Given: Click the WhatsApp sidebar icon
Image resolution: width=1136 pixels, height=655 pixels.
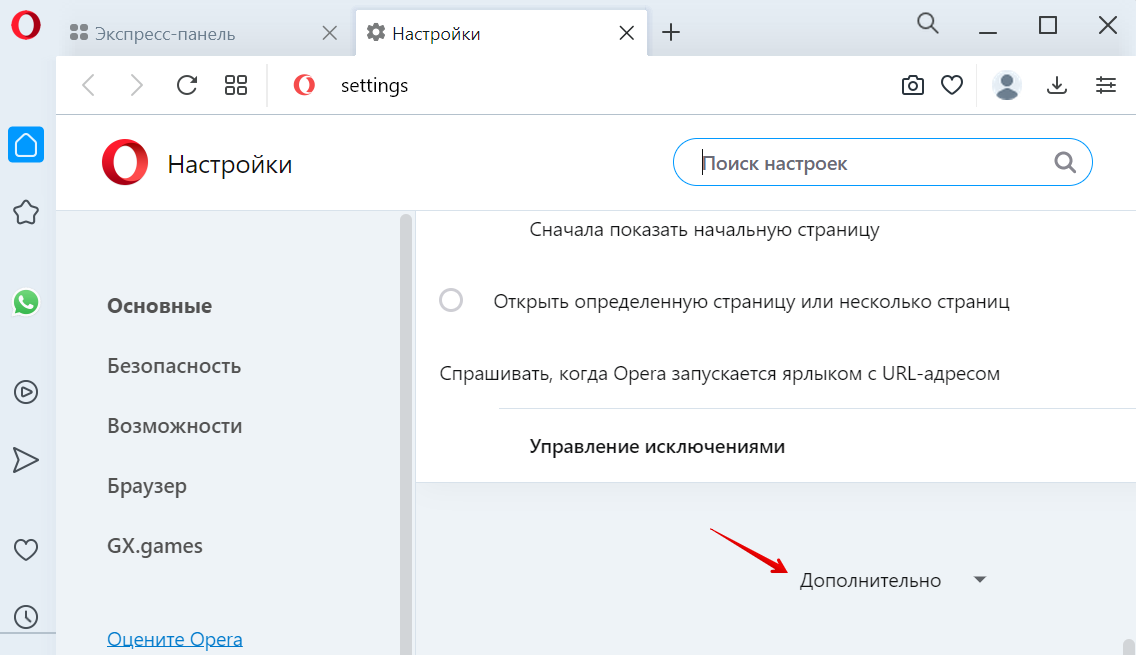Looking at the screenshot, I should pos(26,302).
